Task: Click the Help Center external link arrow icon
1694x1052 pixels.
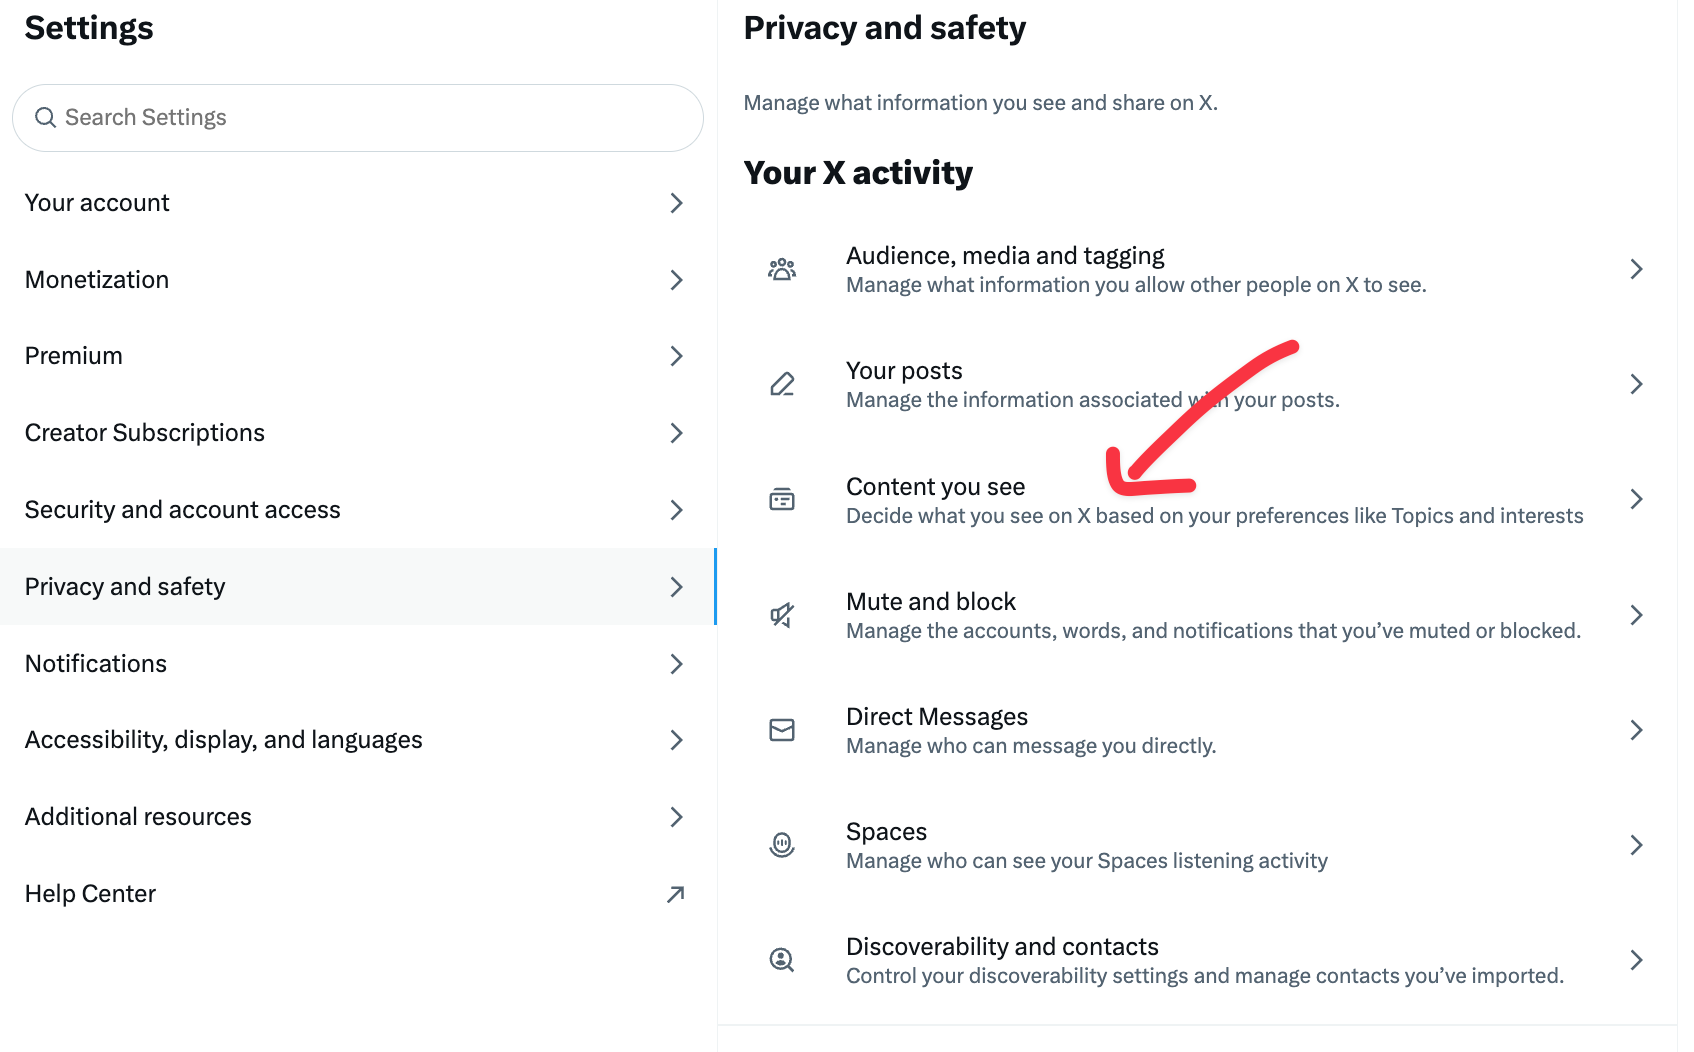Action: coord(676,894)
